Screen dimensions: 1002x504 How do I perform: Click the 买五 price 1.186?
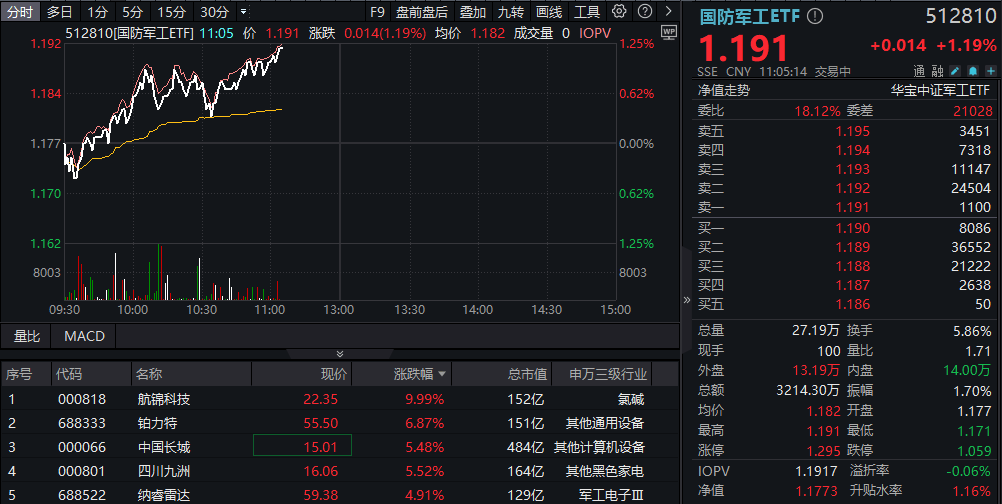pos(852,304)
